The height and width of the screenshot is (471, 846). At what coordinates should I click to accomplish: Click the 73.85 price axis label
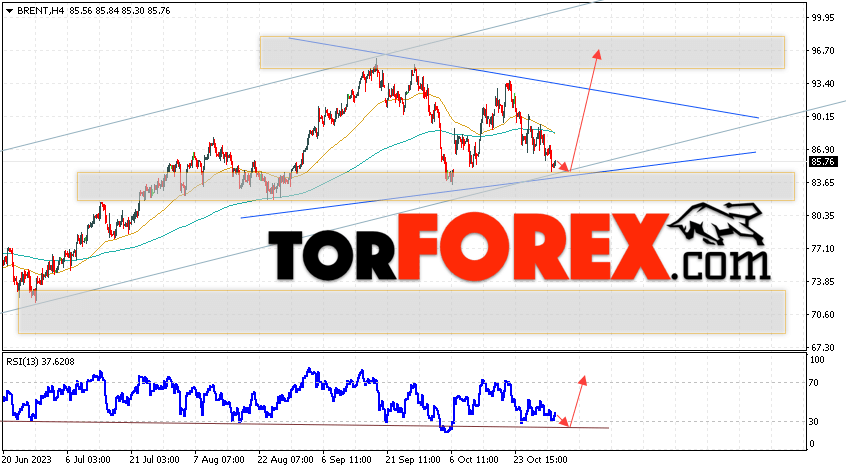[x=823, y=282]
